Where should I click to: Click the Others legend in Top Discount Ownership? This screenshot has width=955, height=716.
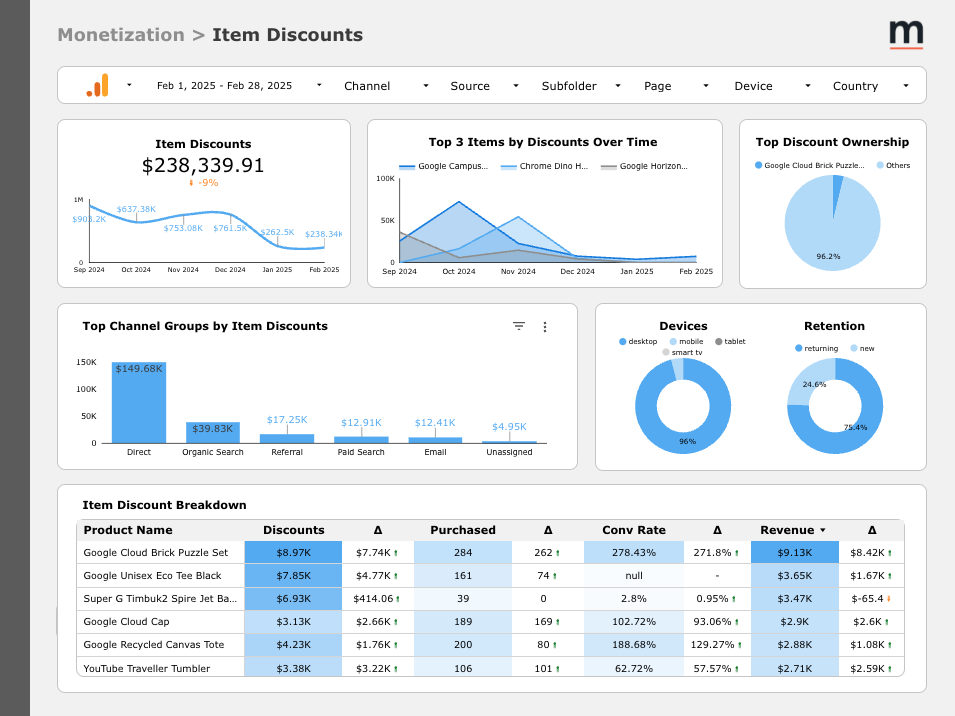[x=893, y=166]
